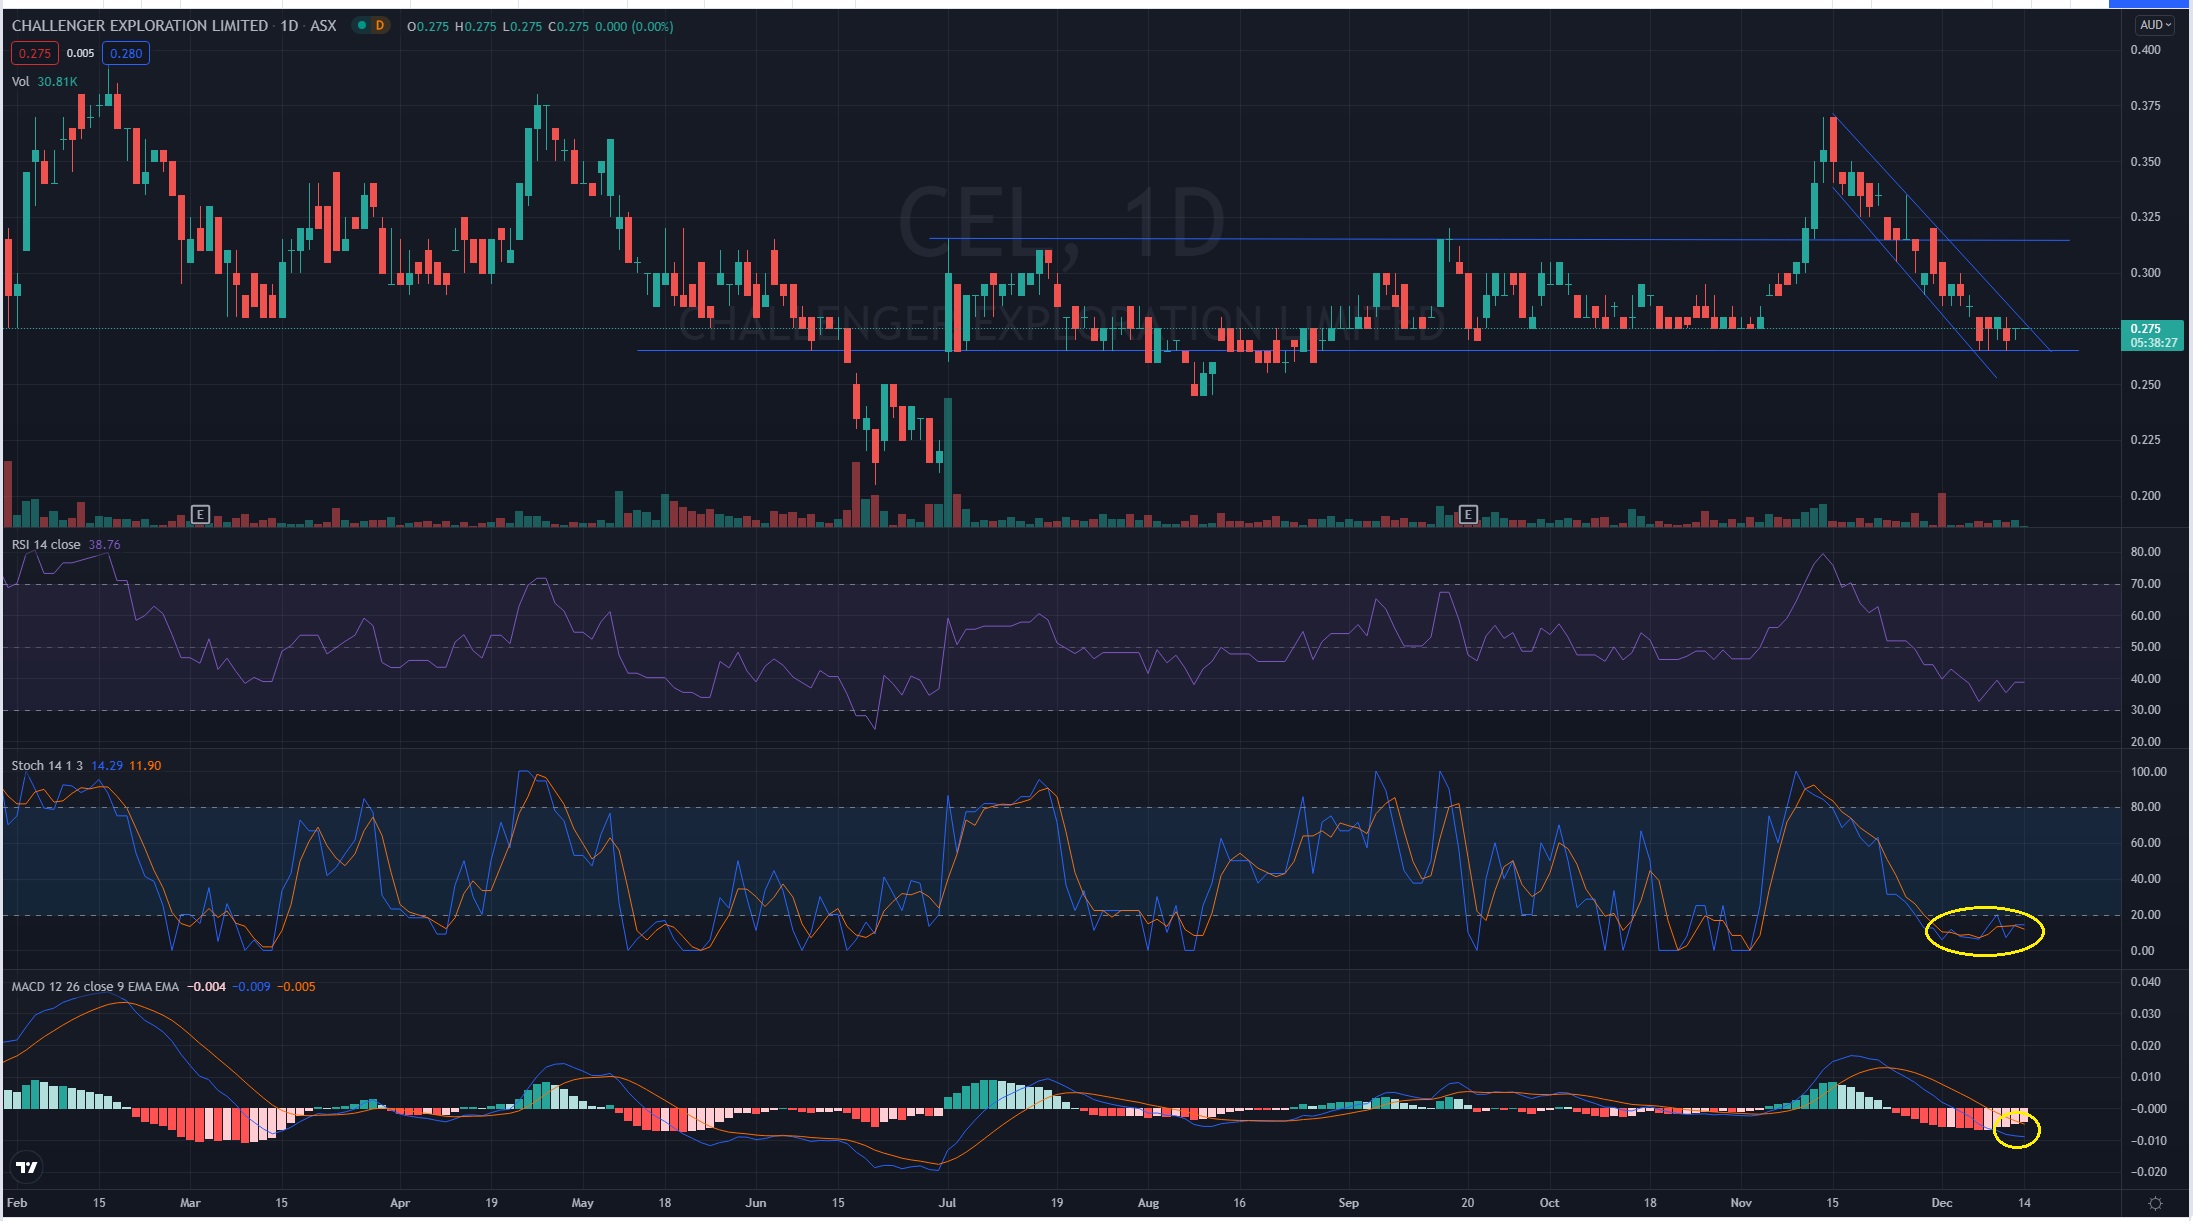Open the AUD currency dropdown
The image size is (2193, 1221).
2153,25
